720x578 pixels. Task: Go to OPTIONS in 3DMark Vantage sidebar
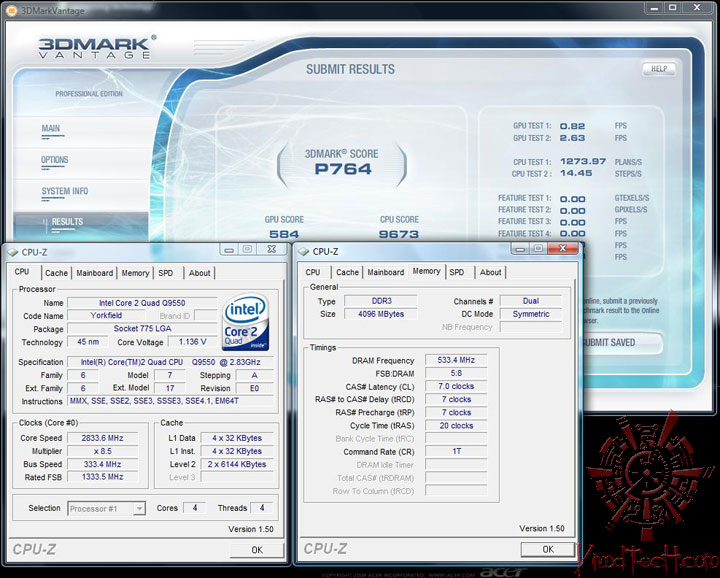coord(55,160)
